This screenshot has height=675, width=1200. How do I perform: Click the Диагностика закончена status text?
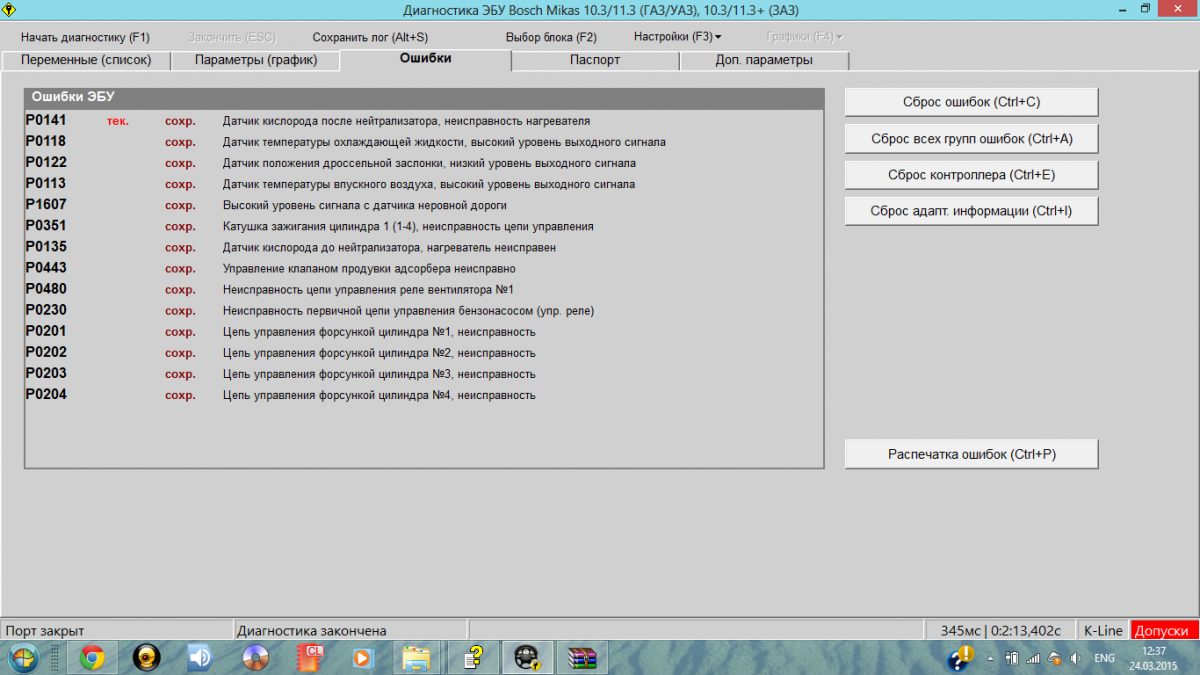pos(312,631)
